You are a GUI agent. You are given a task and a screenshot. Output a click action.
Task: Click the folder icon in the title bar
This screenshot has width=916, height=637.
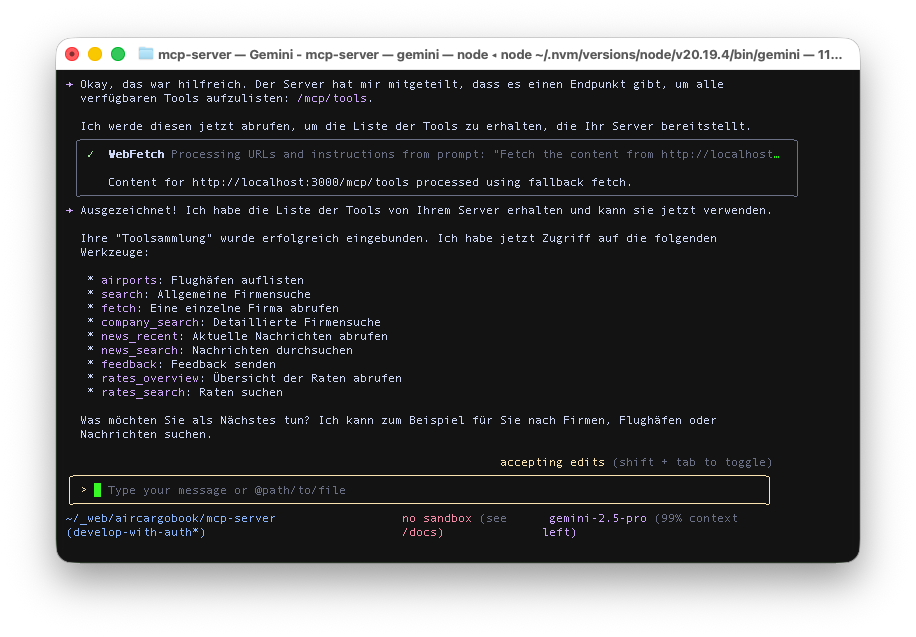coord(145,54)
